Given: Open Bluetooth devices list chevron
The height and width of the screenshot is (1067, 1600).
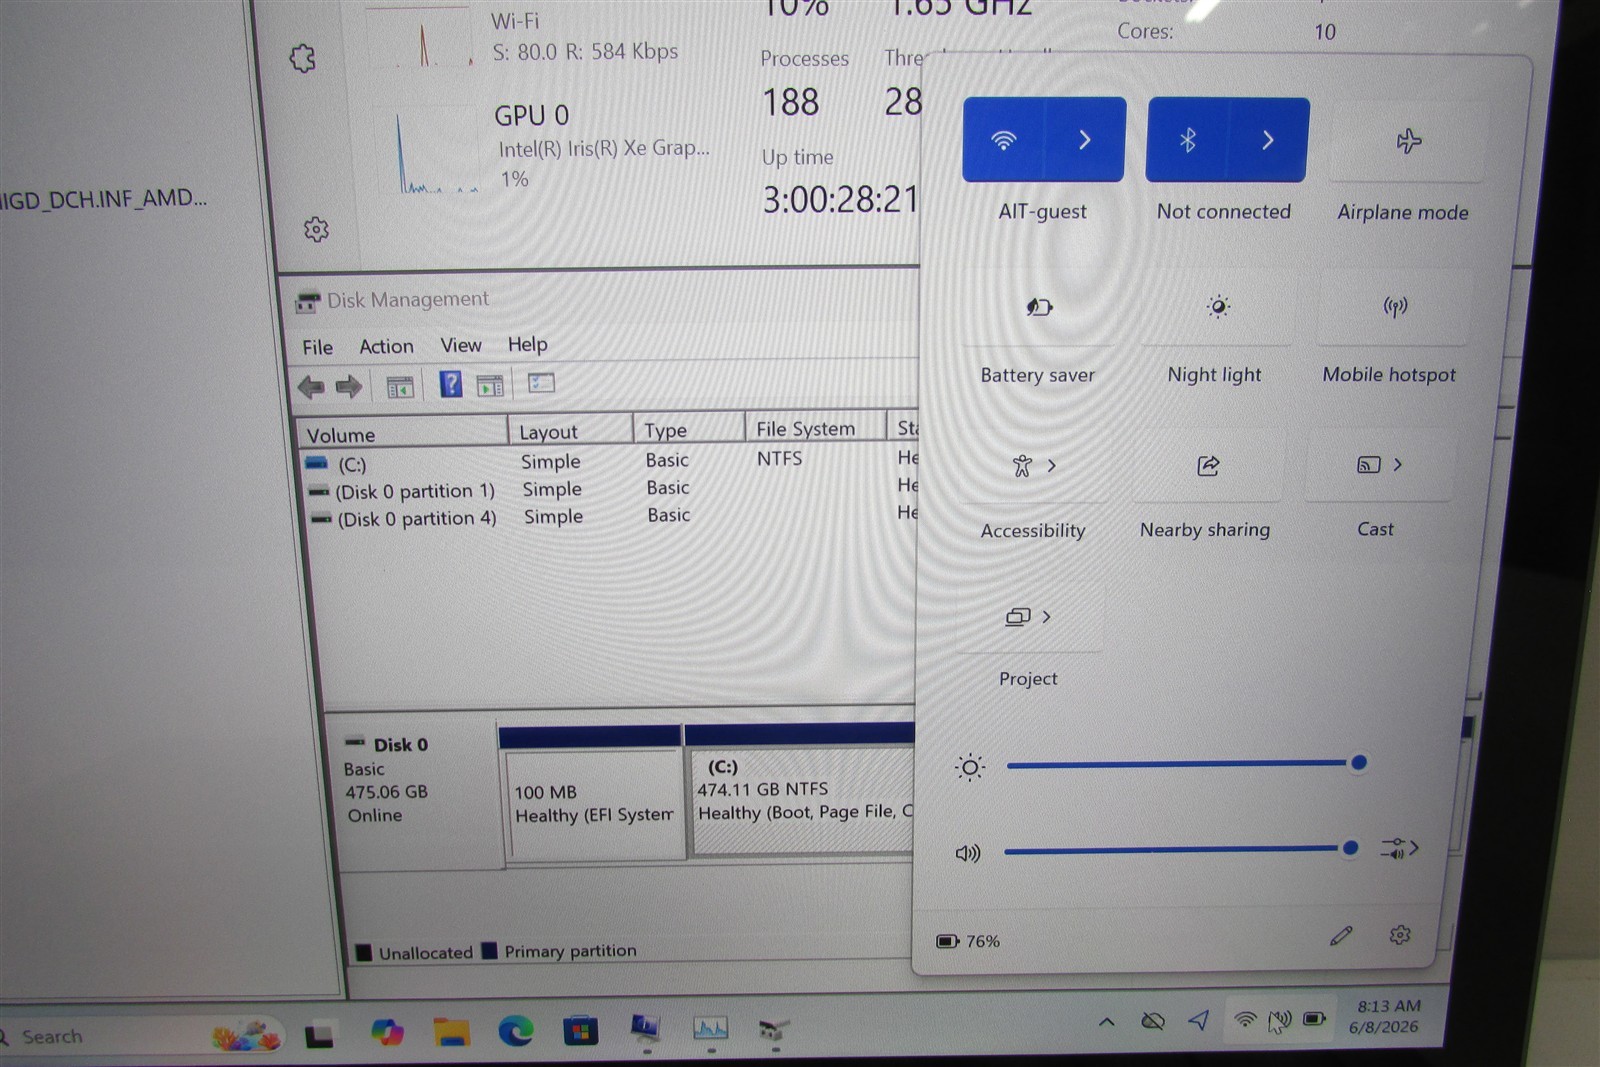Looking at the screenshot, I should tap(1268, 140).
